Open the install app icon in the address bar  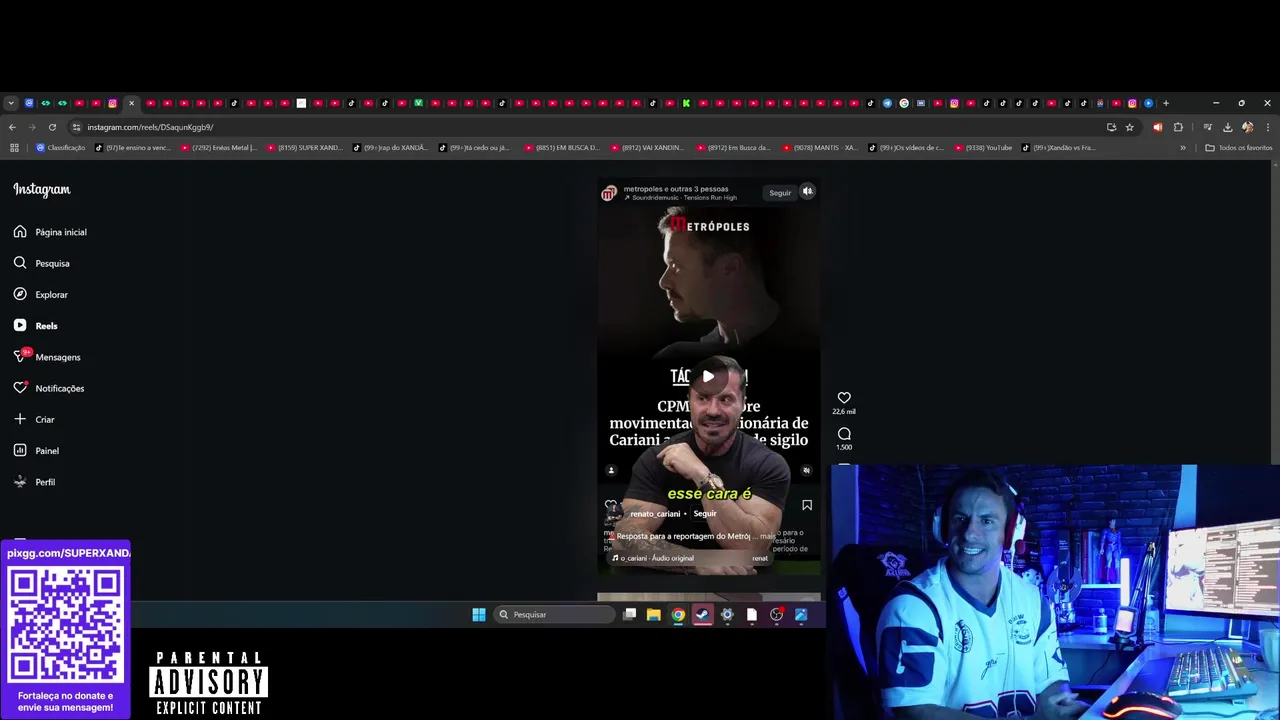click(1111, 127)
